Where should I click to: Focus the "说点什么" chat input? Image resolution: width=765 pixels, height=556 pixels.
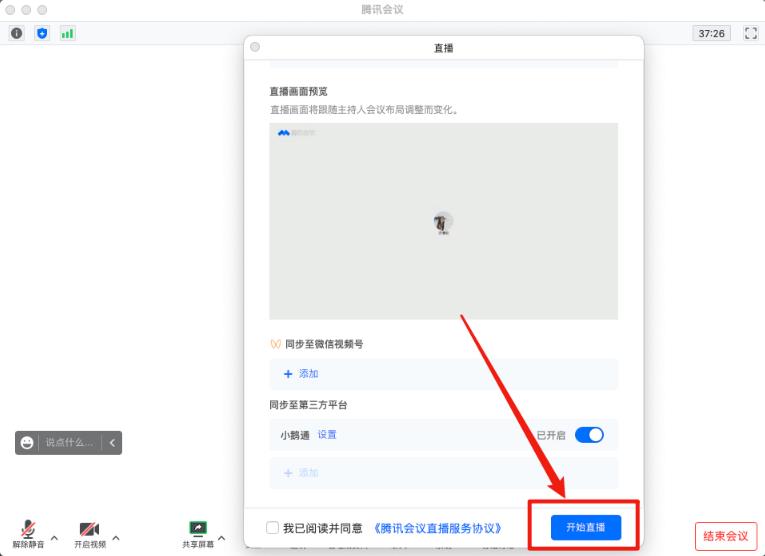click(70, 442)
